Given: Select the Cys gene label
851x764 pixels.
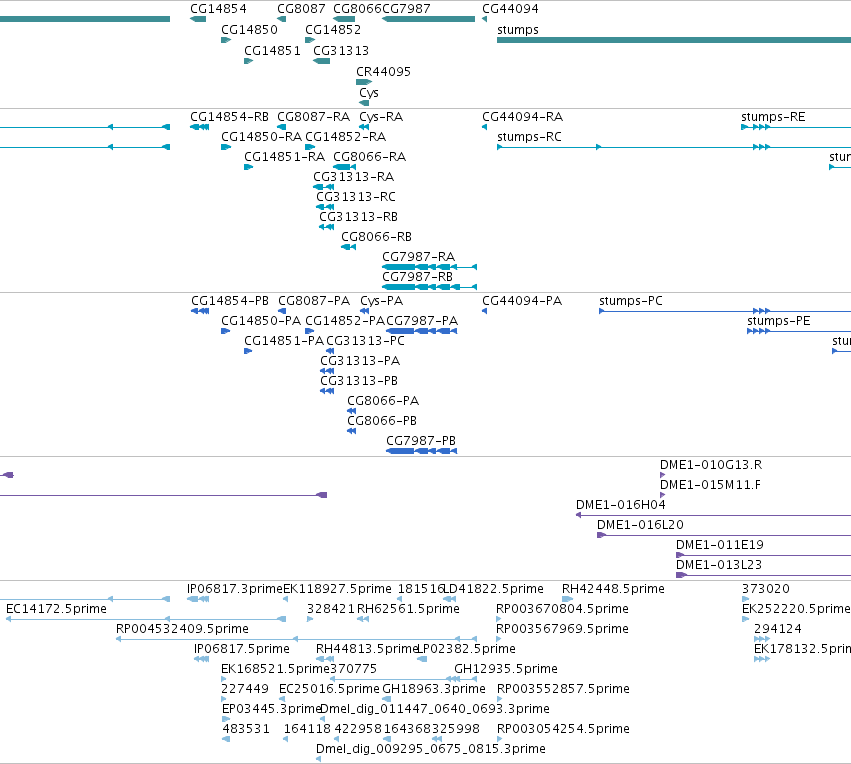Looking at the screenshot, I should 369,93.
